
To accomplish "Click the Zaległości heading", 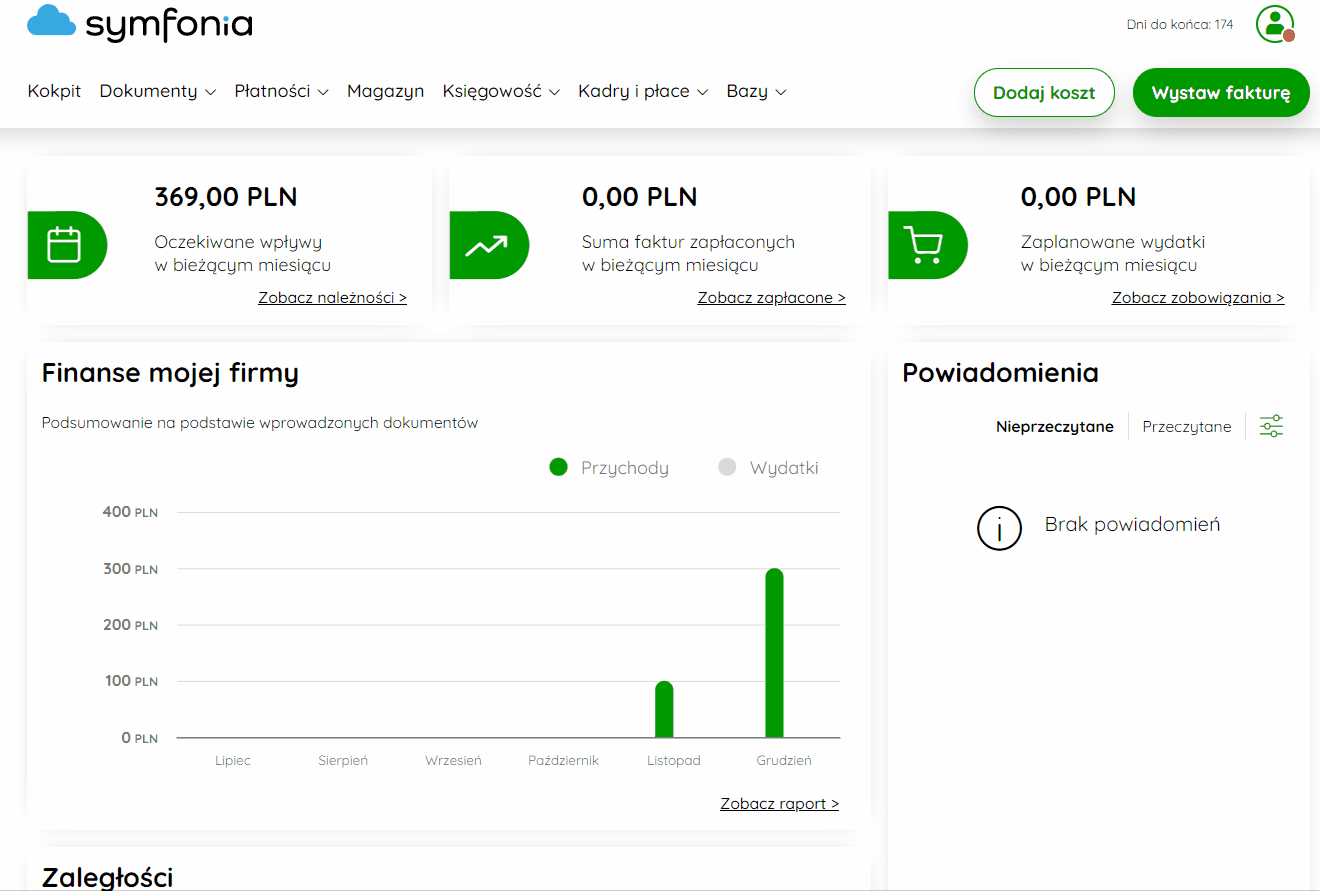I will click(107, 877).
